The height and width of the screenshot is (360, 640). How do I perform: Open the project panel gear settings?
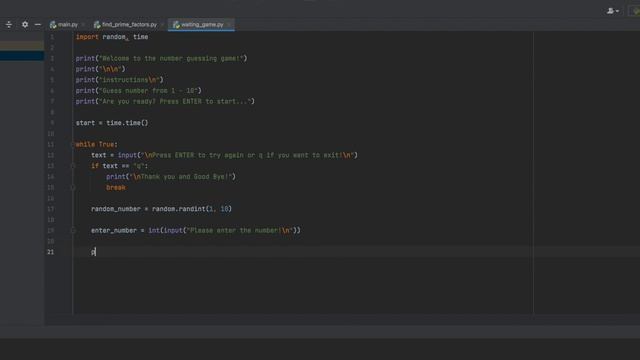25,24
